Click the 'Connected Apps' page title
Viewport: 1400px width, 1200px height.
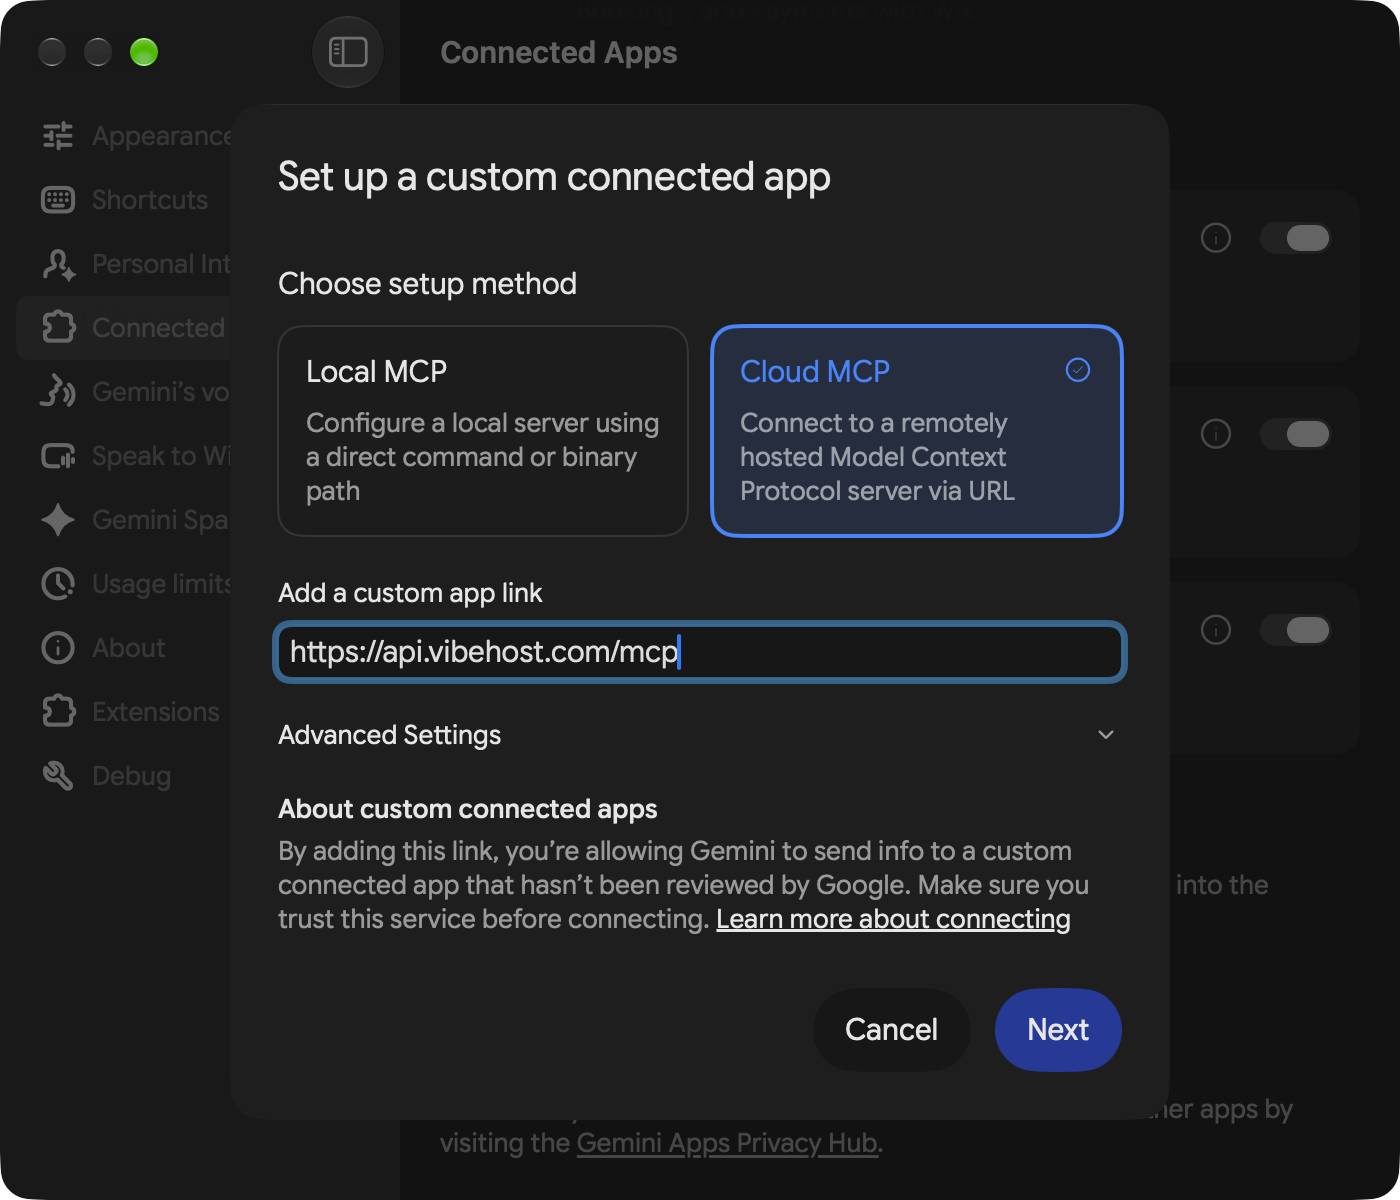pos(559,52)
